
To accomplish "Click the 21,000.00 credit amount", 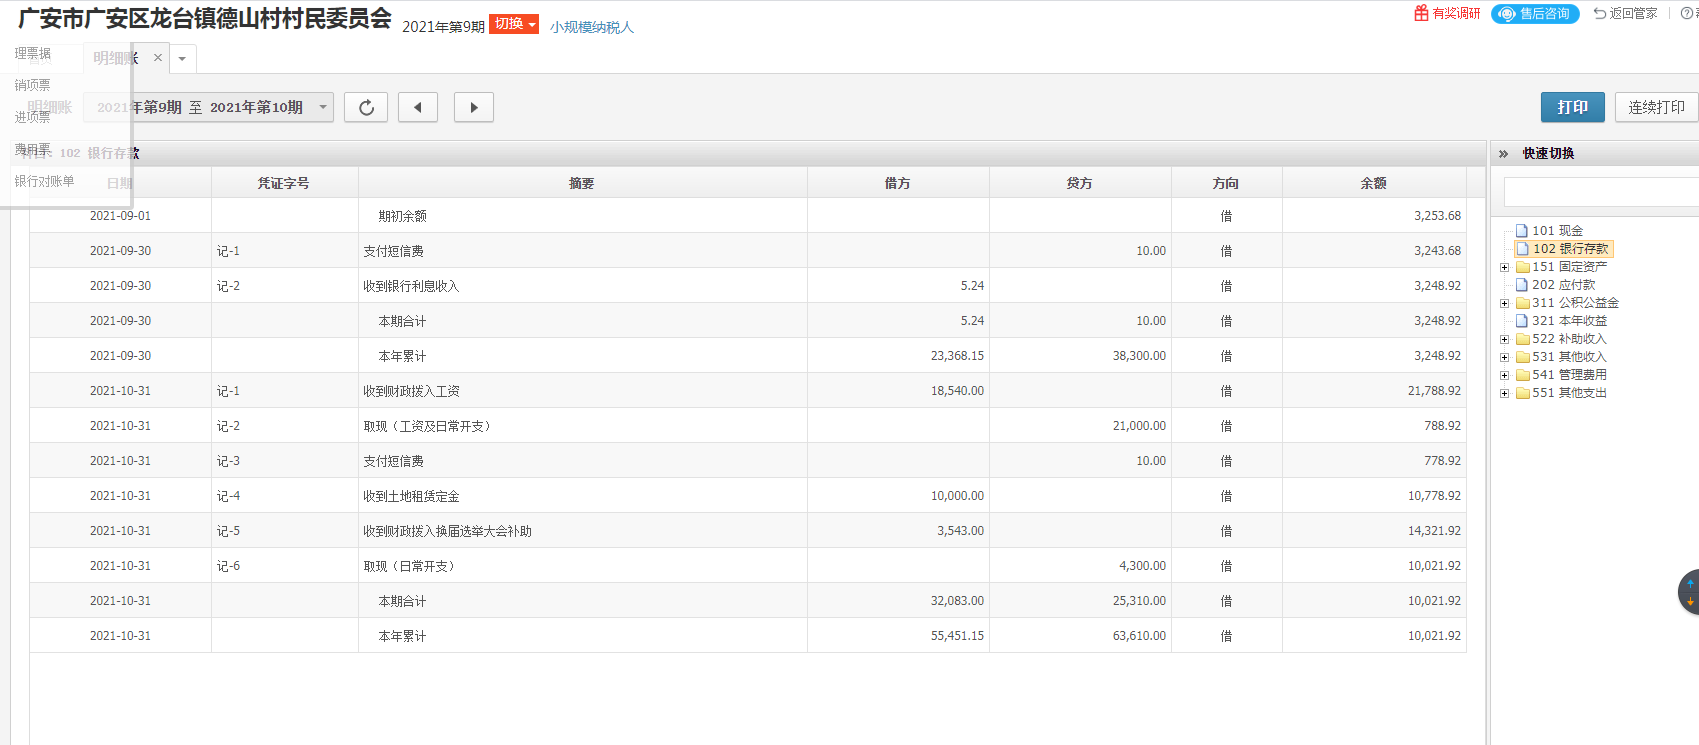I will (x=1139, y=426).
